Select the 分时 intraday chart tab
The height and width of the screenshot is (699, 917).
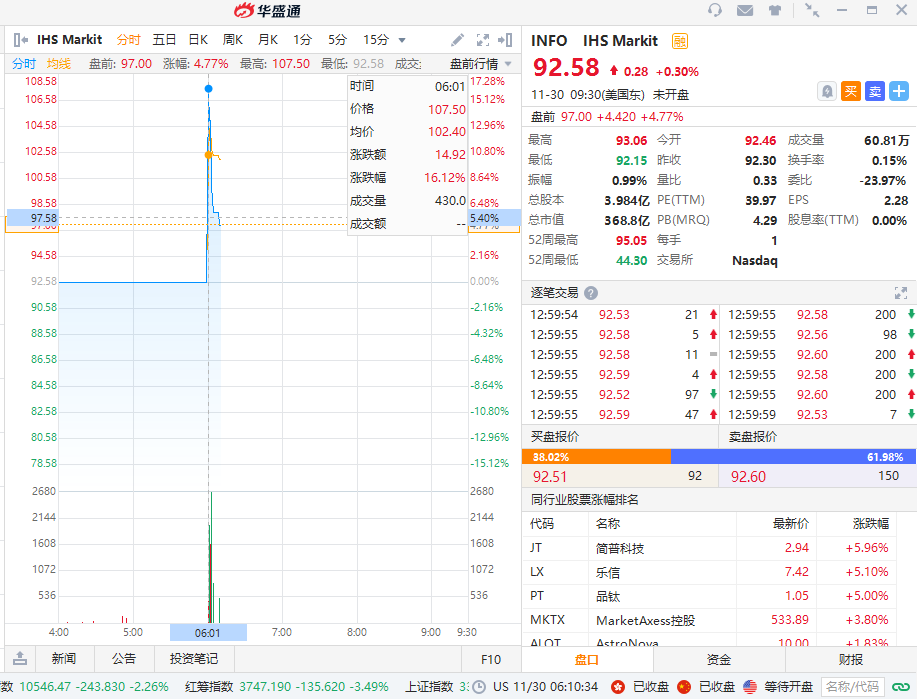(x=128, y=40)
